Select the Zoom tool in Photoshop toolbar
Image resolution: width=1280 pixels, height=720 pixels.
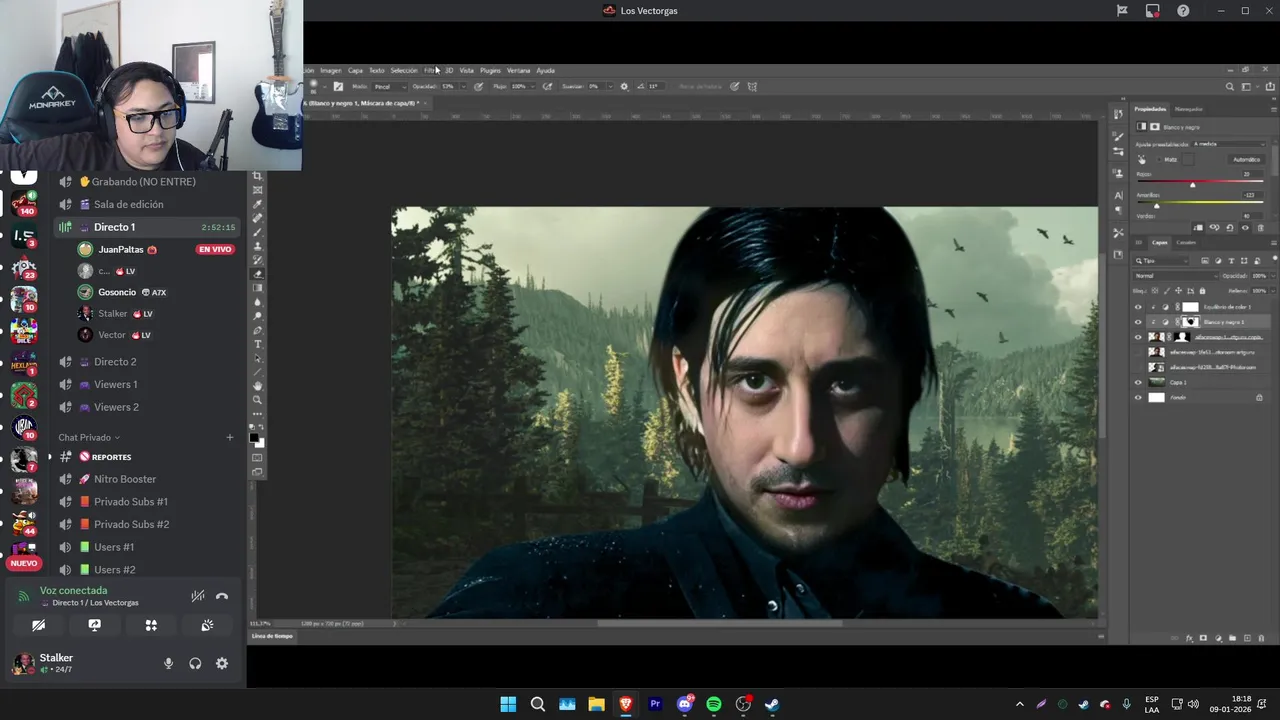[257, 400]
